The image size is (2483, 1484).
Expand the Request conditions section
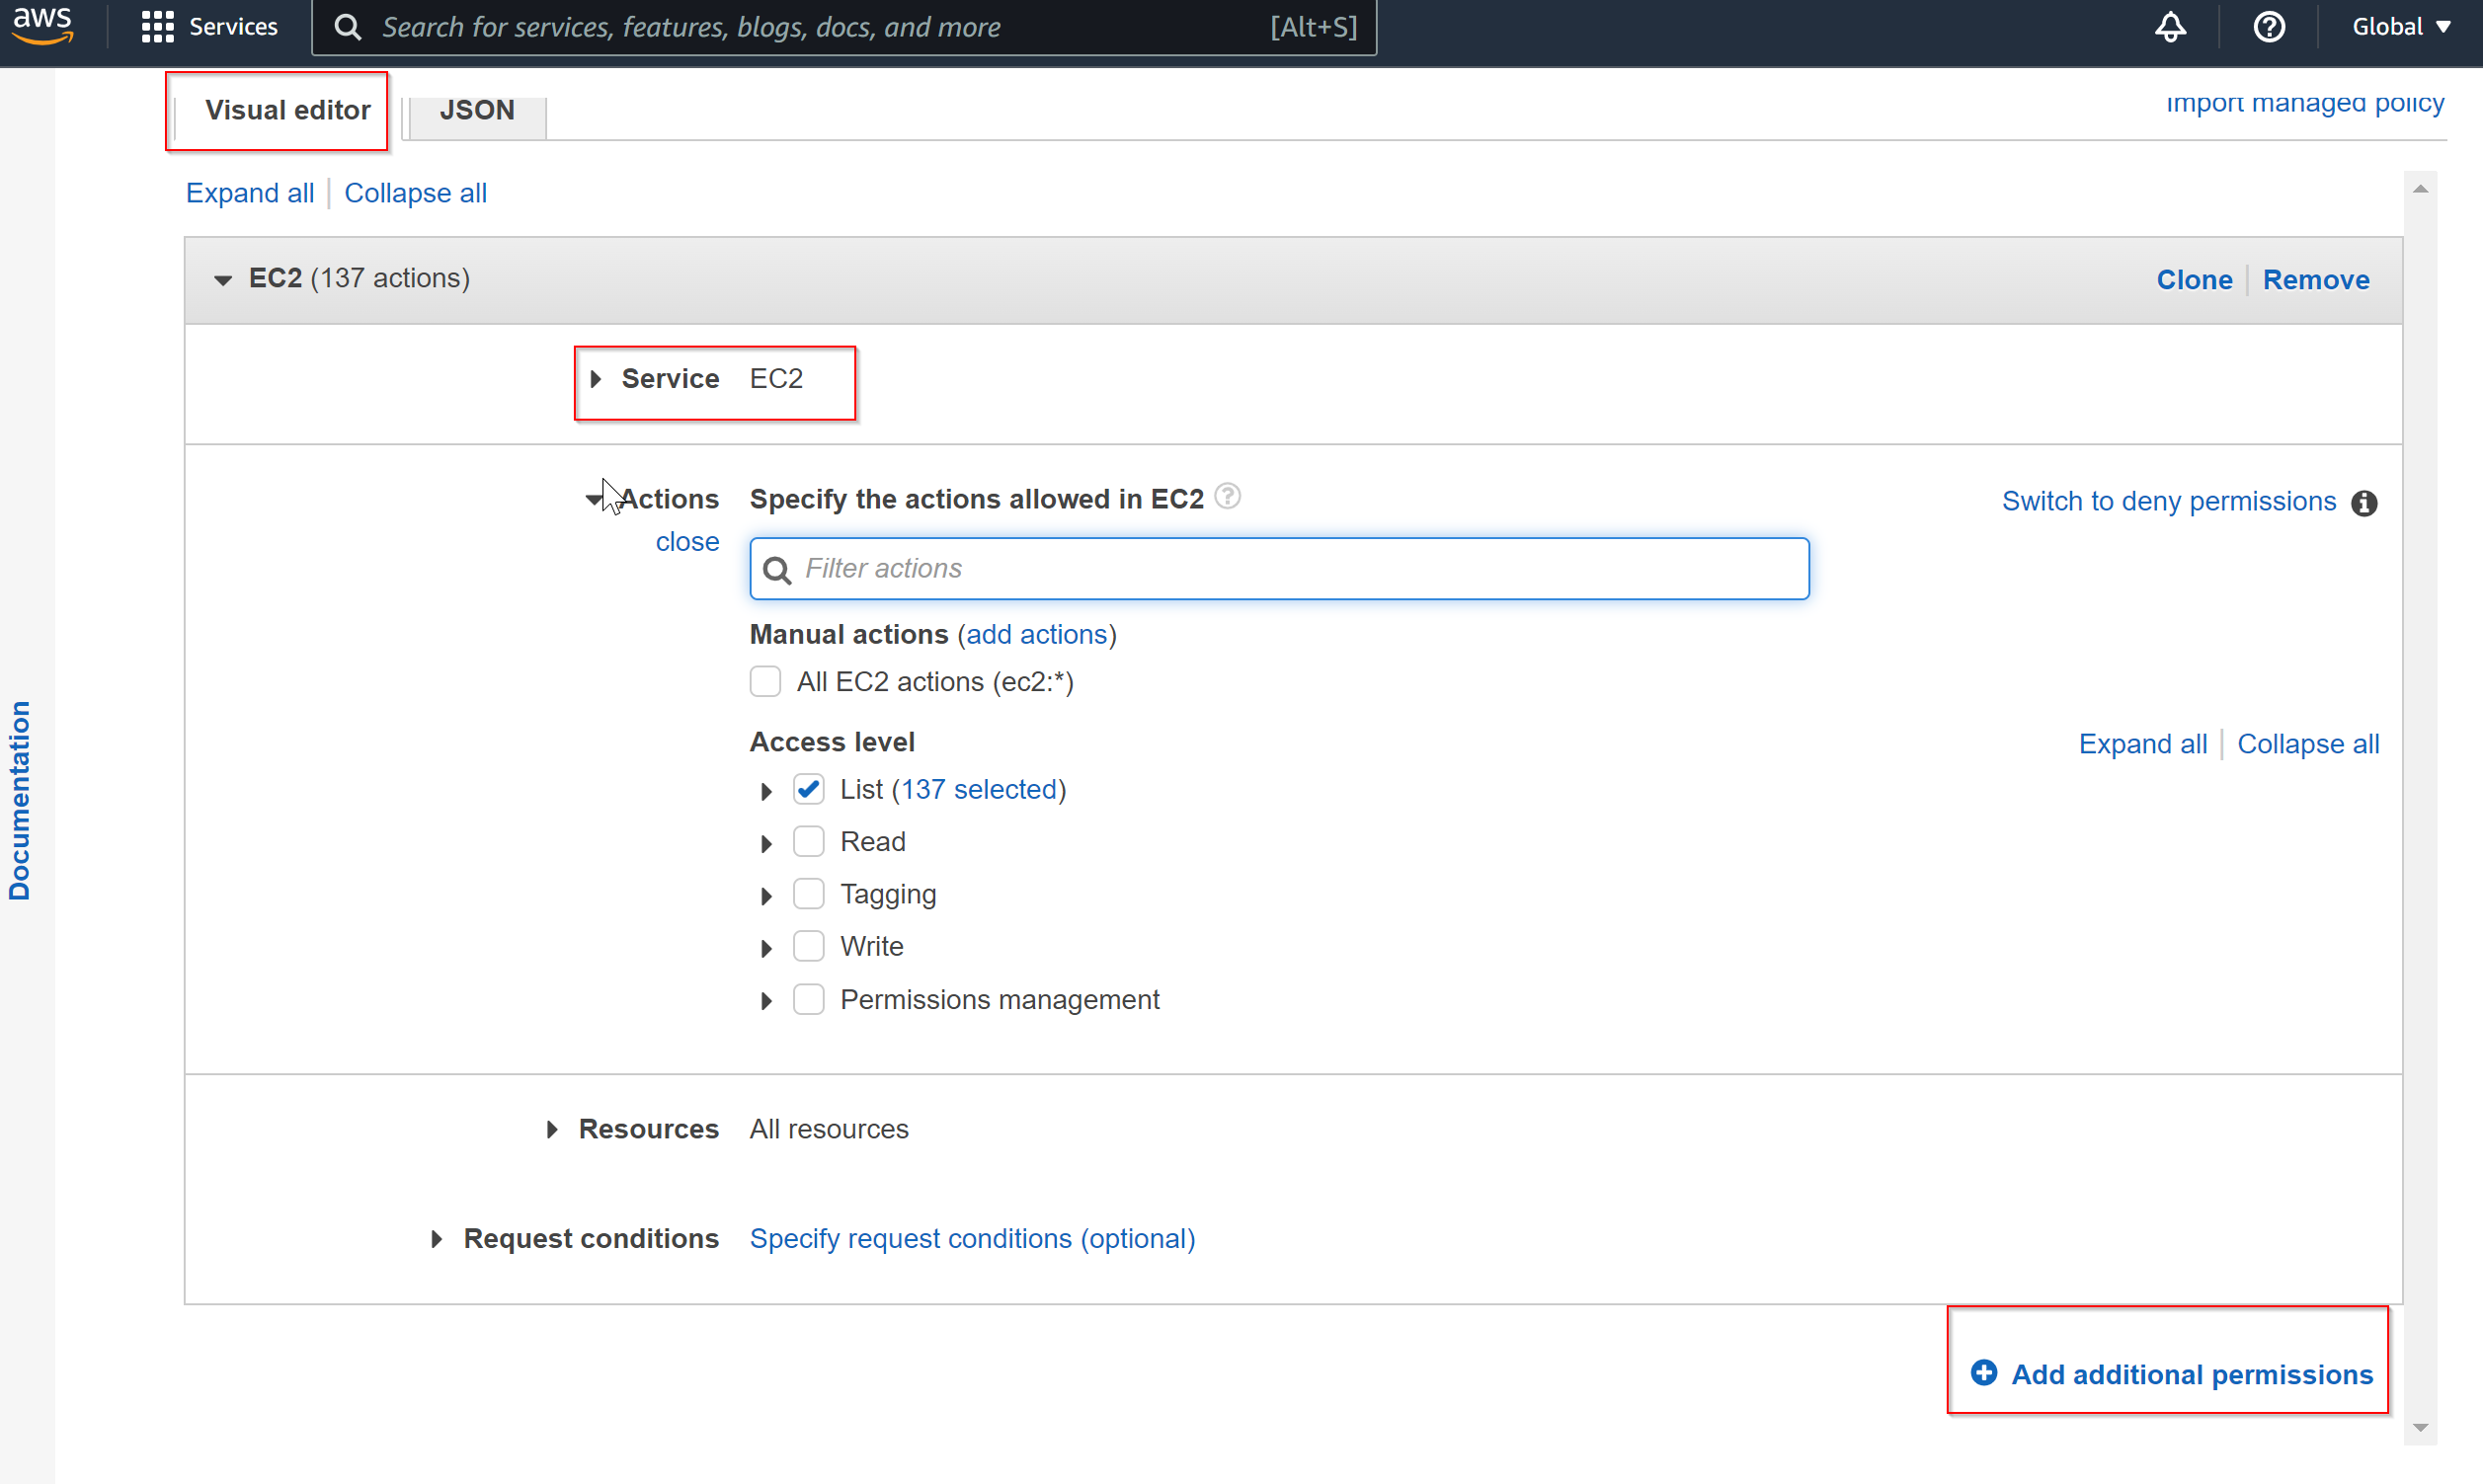(436, 1240)
